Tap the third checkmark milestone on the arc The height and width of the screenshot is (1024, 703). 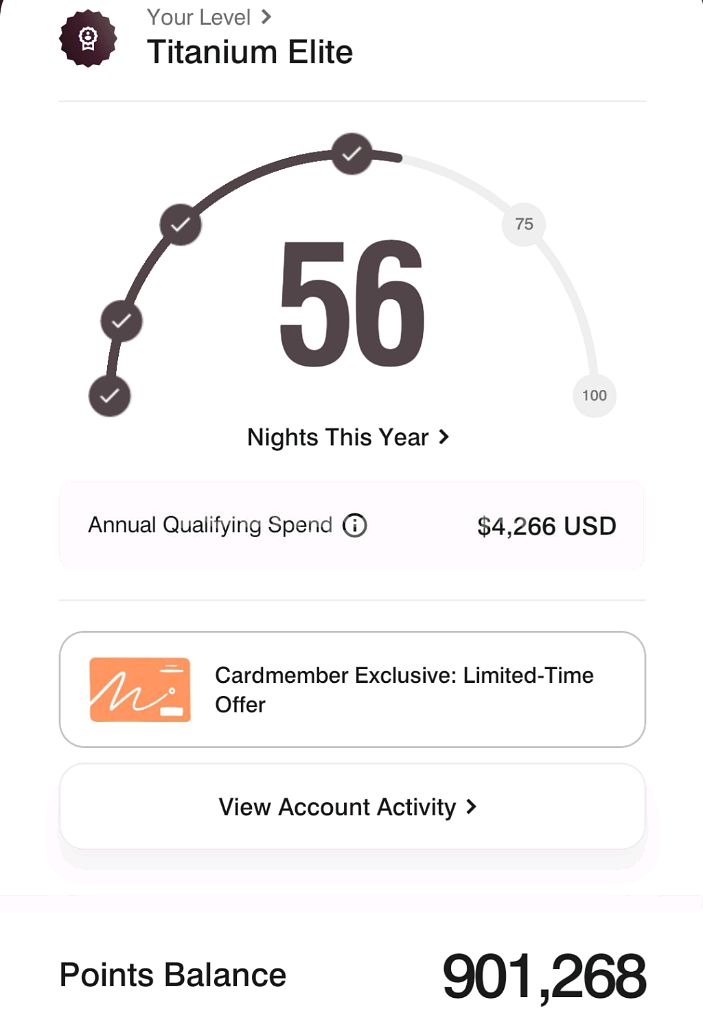[x=180, y=225]
